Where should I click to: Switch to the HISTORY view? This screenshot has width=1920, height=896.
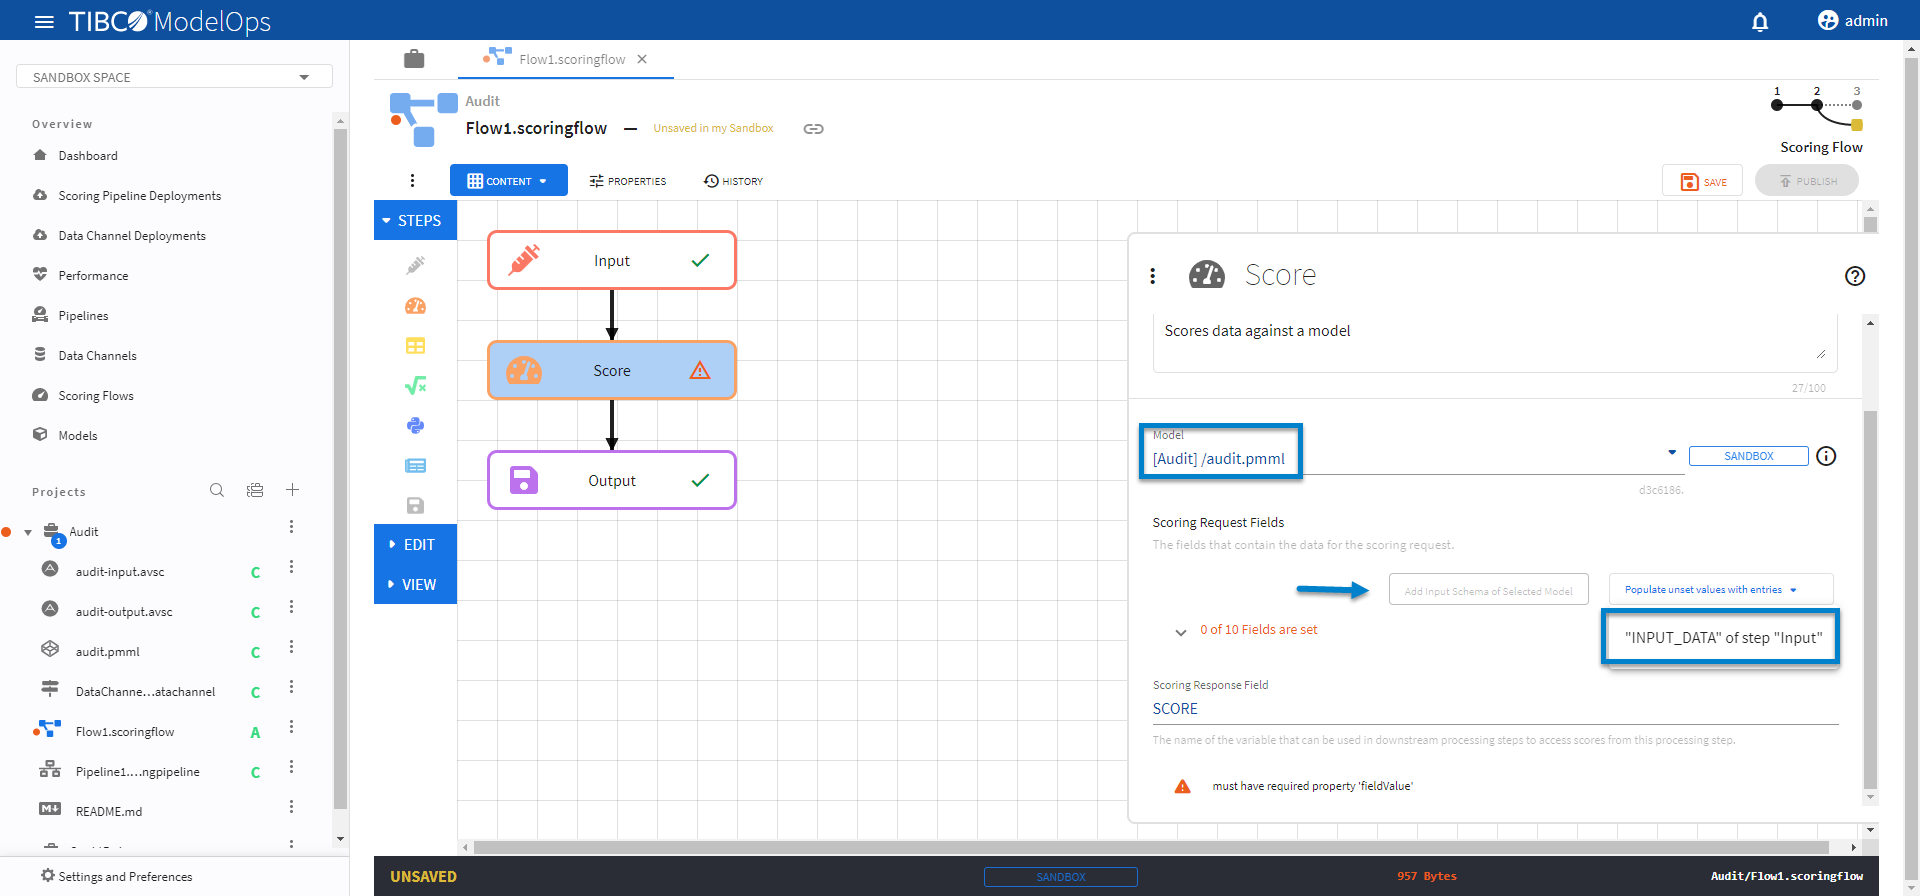733,181
